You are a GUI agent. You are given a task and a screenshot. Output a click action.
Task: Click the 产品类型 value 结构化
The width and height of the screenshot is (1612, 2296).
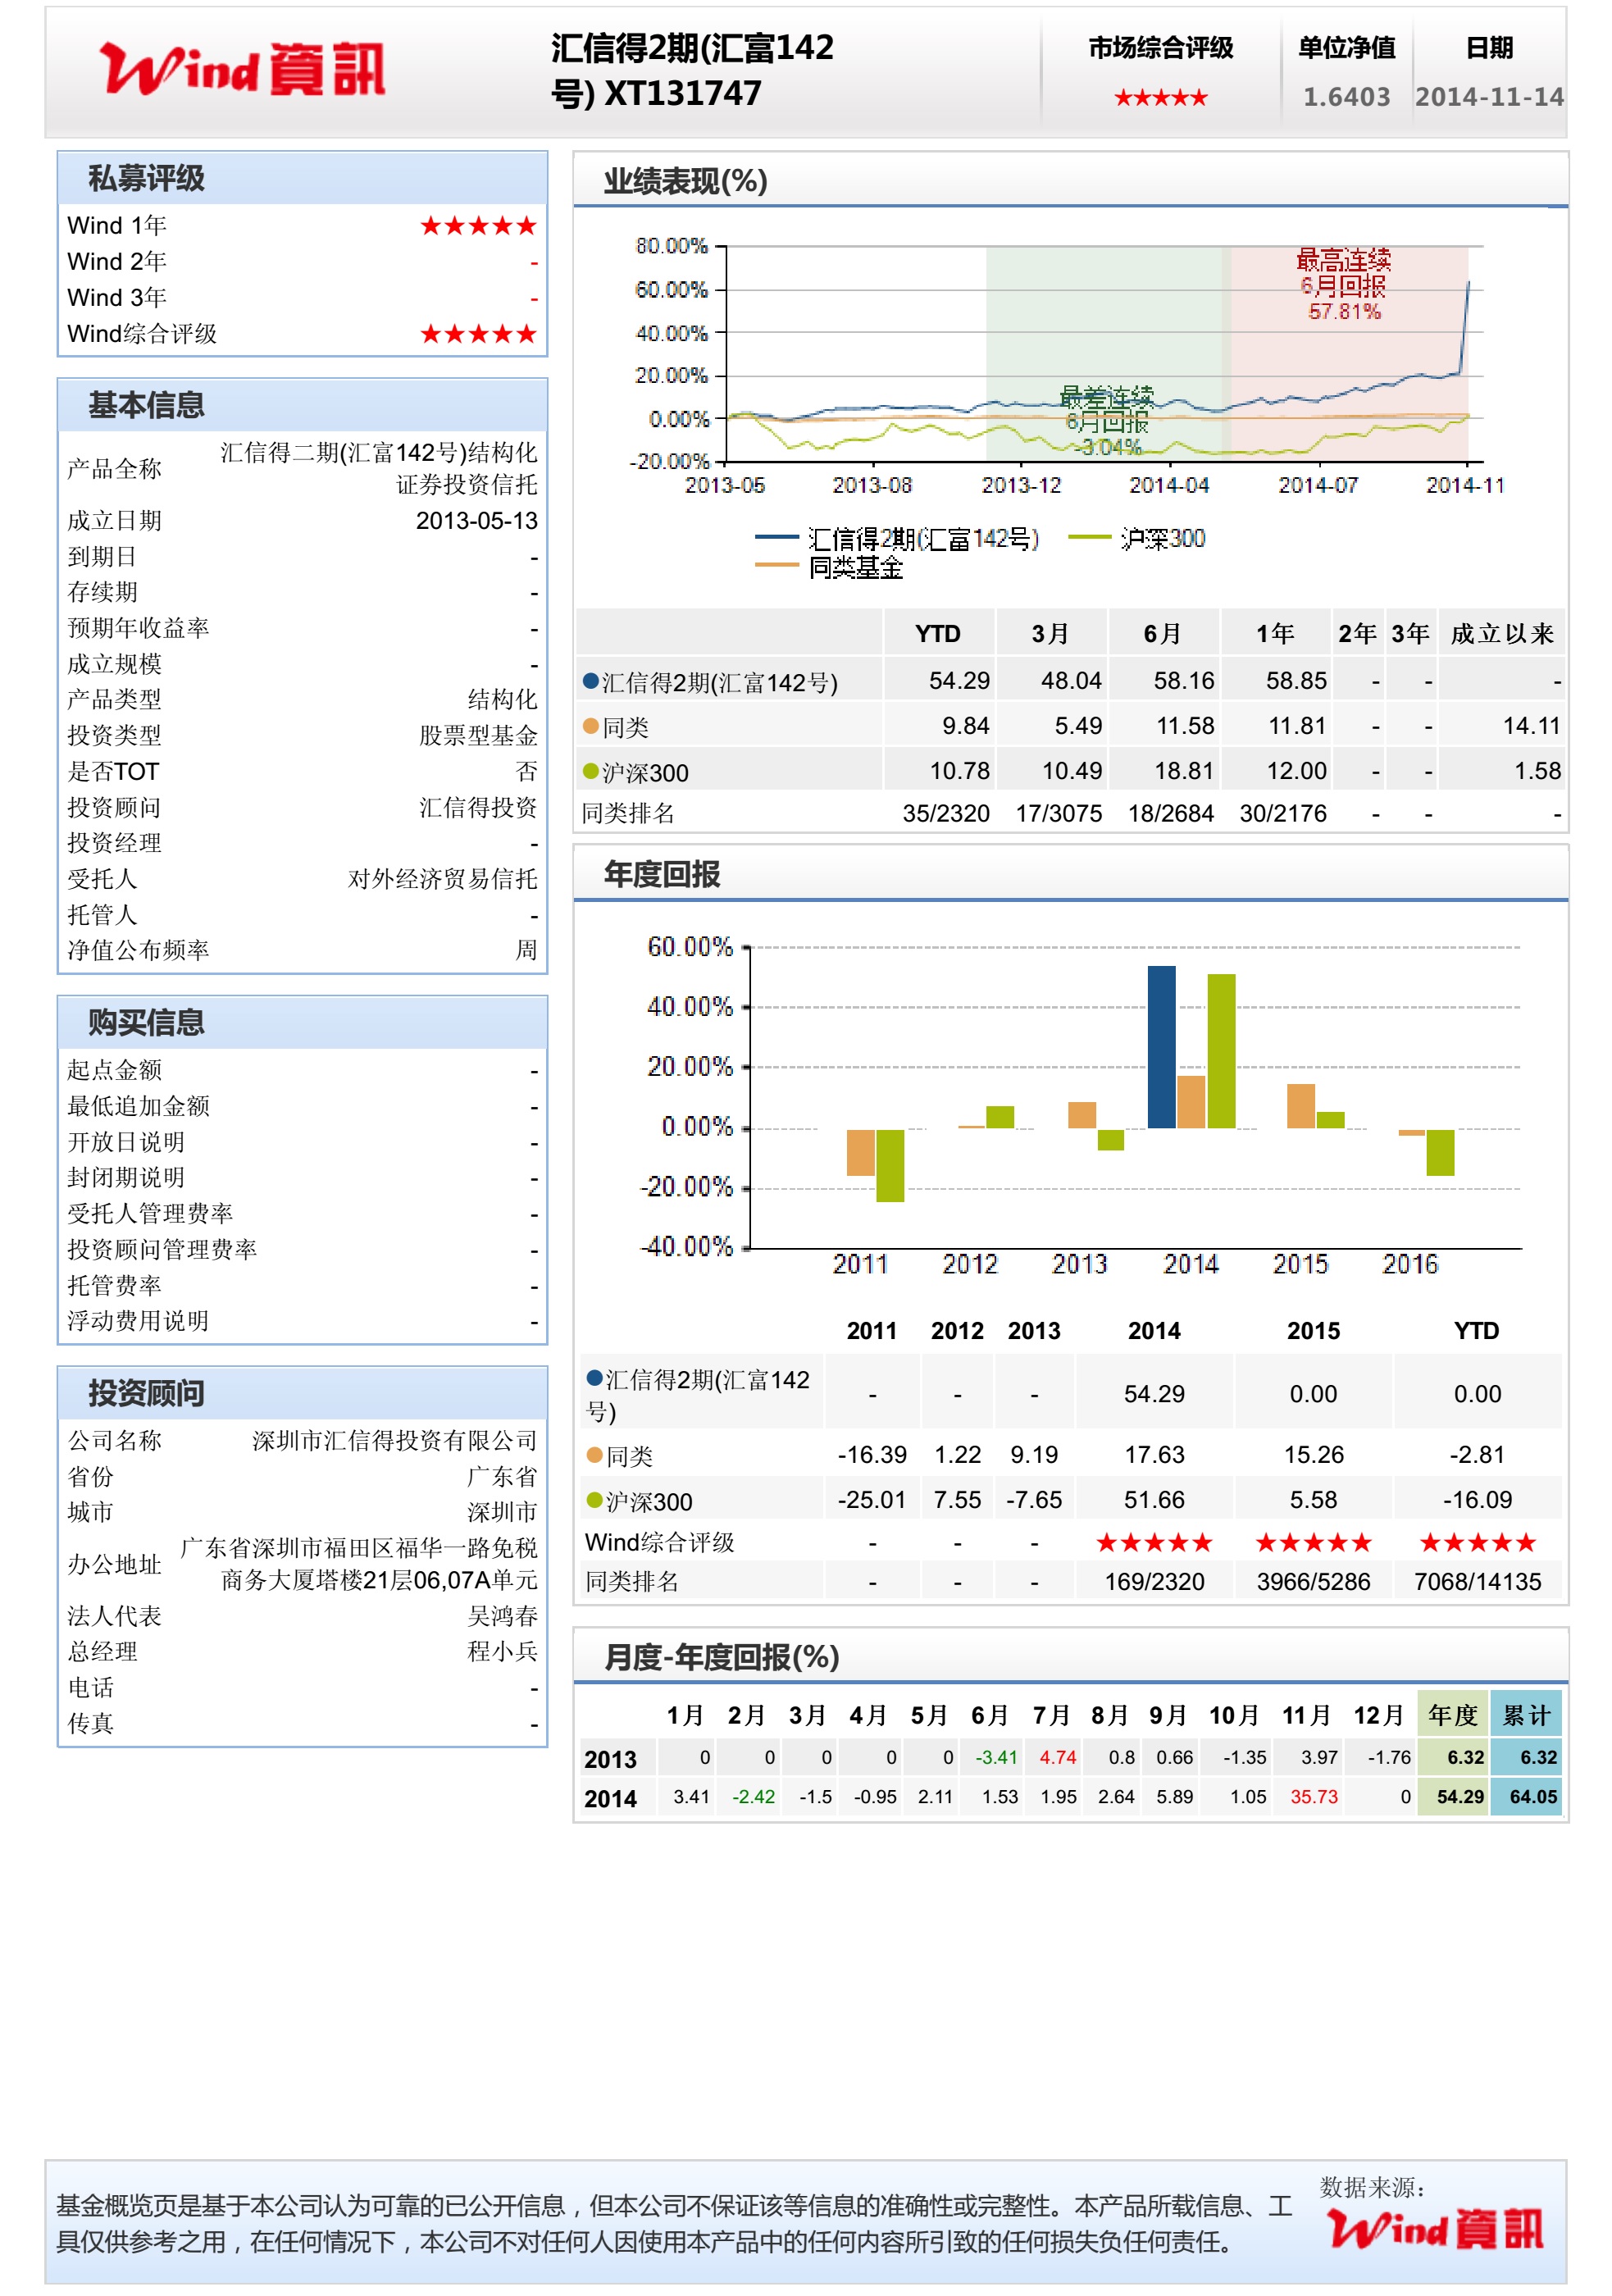[x=502, y=699]
